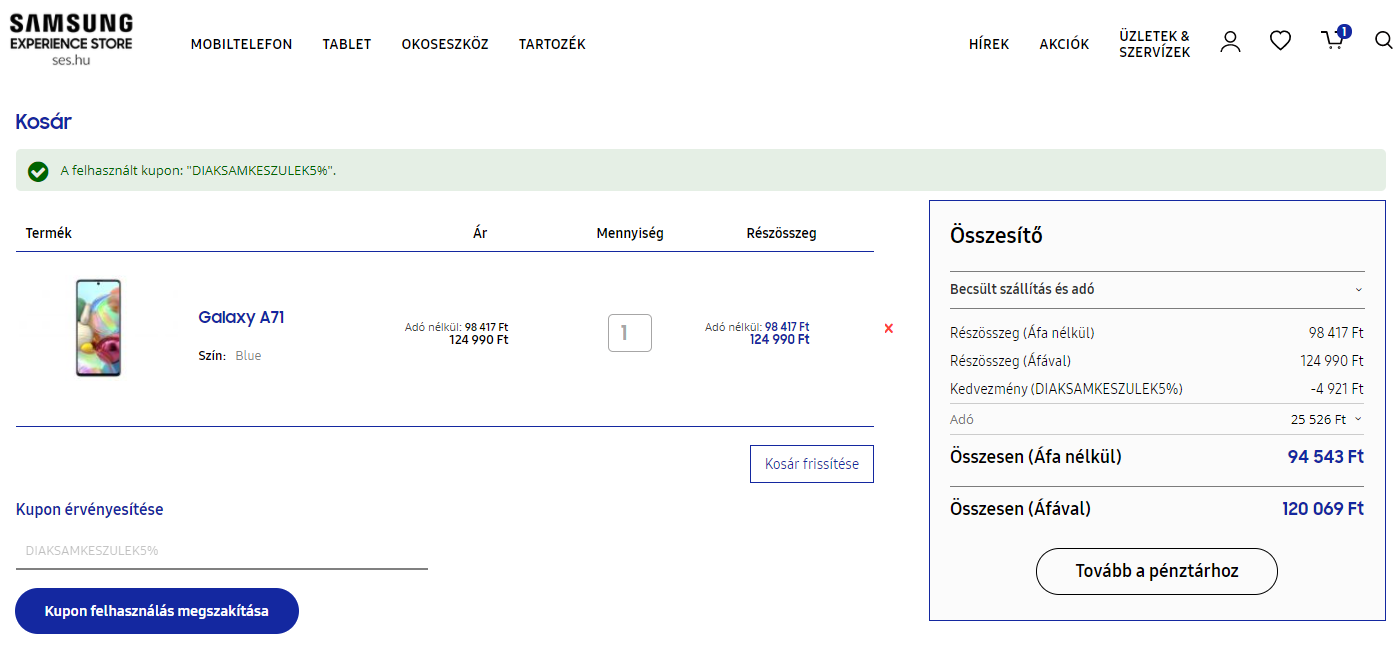Click the Kosár frissítése button
Viewport: 1399px width, 655px height.
pos(811,464)
